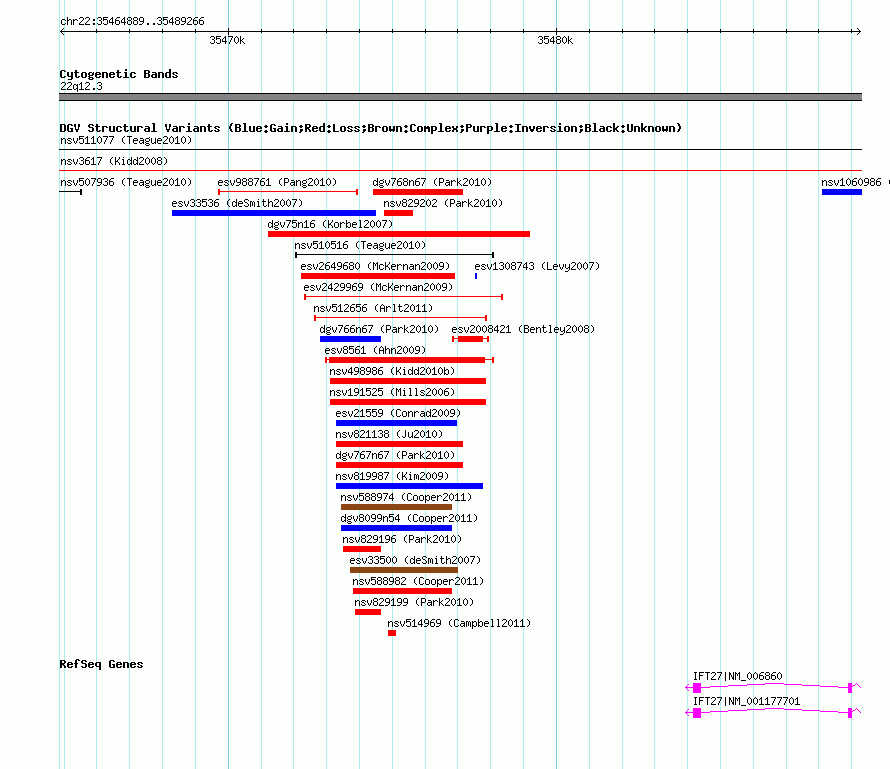Click the black nsv510516 (Teague2010) span line
Screen dimensions: 890x769
(394, 255)
